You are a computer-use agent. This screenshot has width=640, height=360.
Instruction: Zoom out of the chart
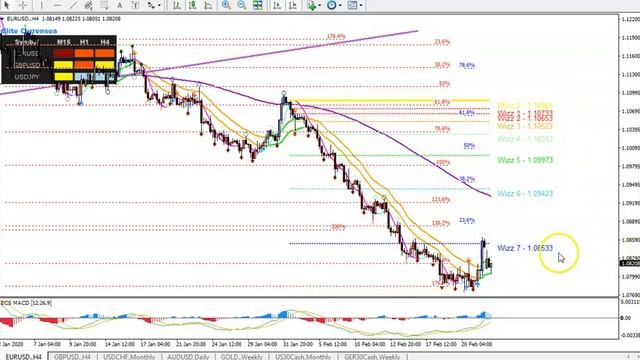tap(242, 5)
